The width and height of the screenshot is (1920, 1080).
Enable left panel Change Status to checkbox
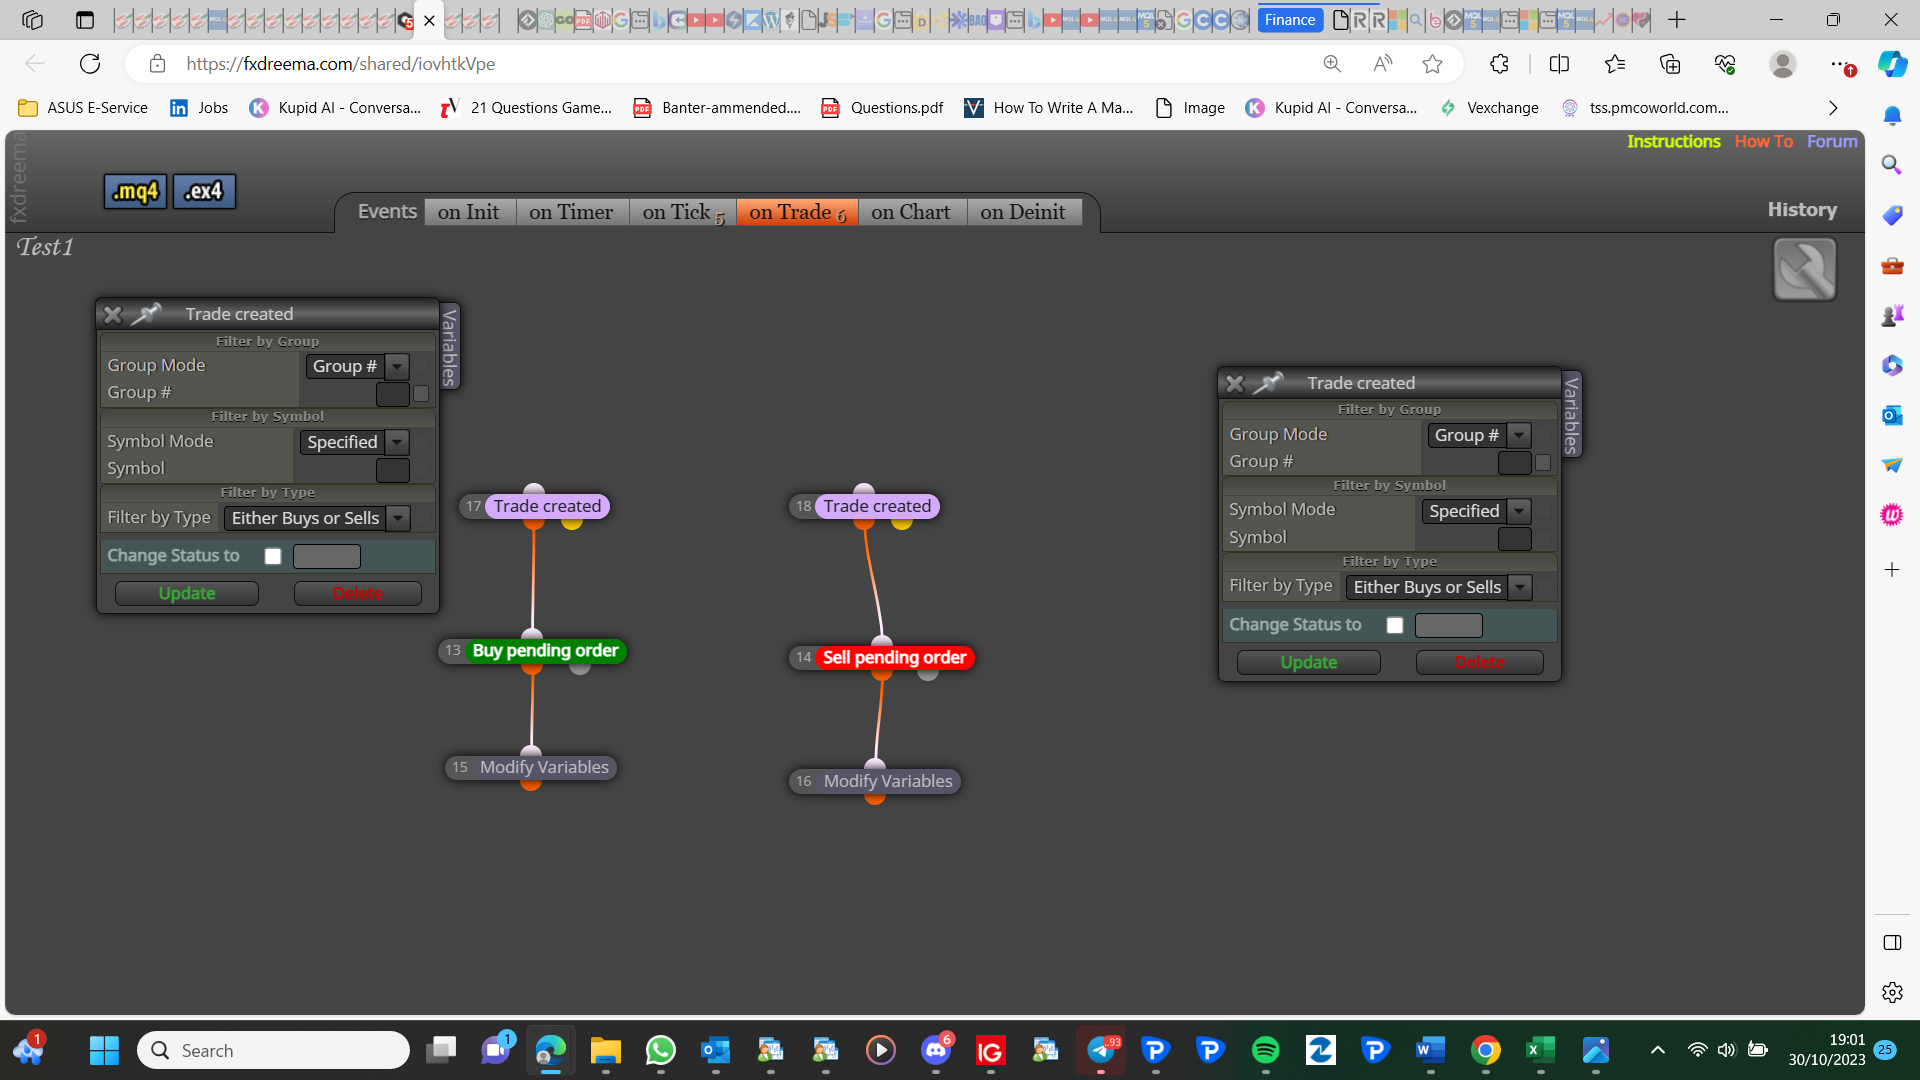[273, 556]
